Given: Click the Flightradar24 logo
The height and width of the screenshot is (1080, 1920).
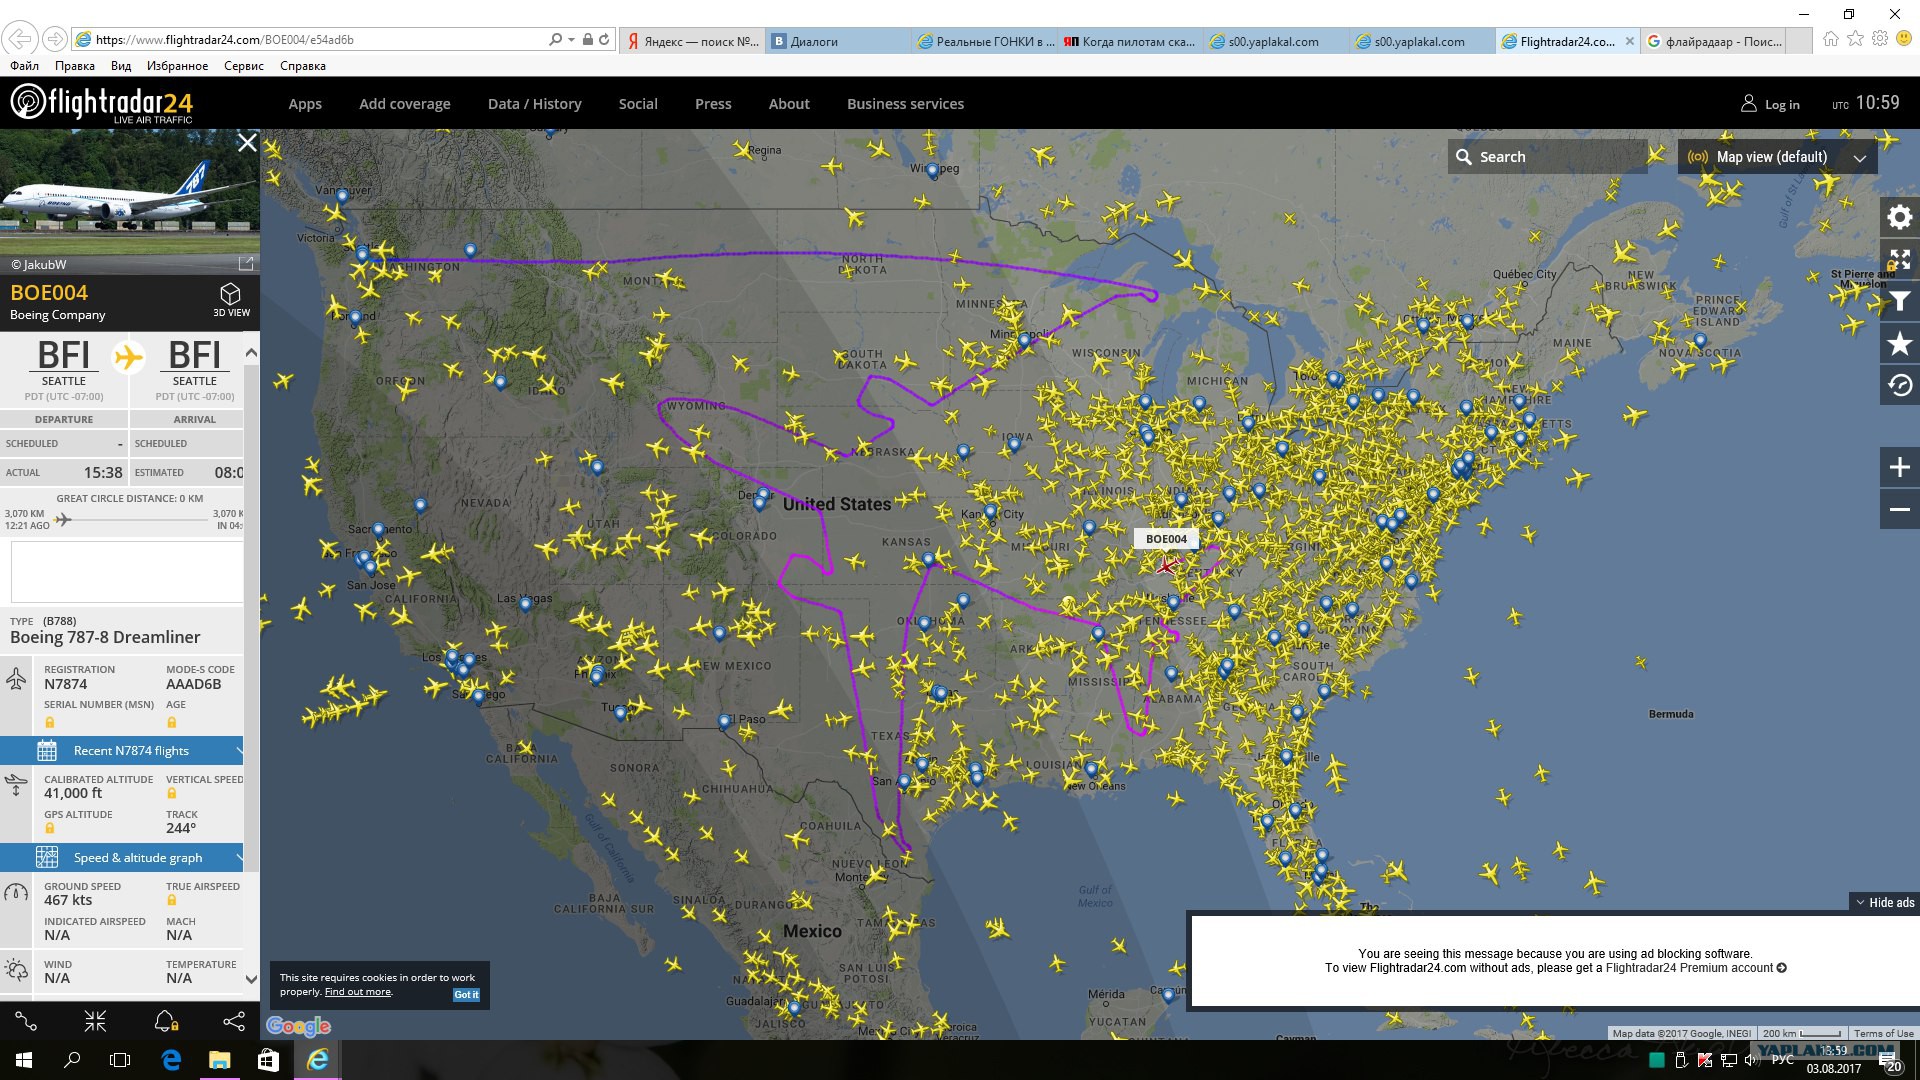Looking at the screenshot, I should pos(102,103).
